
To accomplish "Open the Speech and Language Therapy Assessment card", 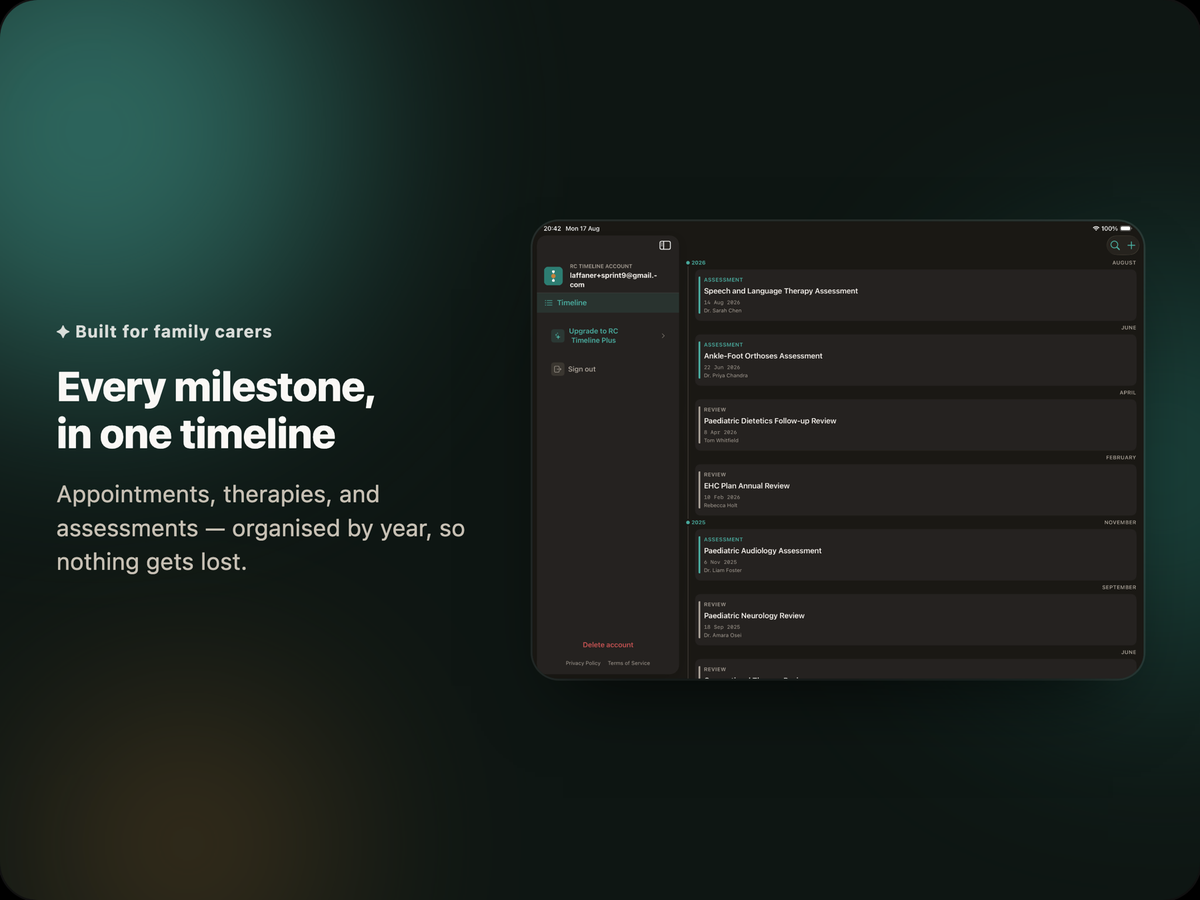I will pyautogui.click(x=916, y=295).
